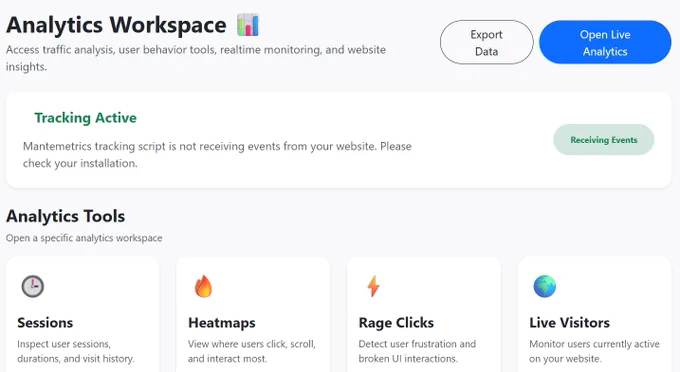The width and height of the screenshot is (680, 372).
Task: Open the Sessions tool card title
Action: click(x=45, y=323)
